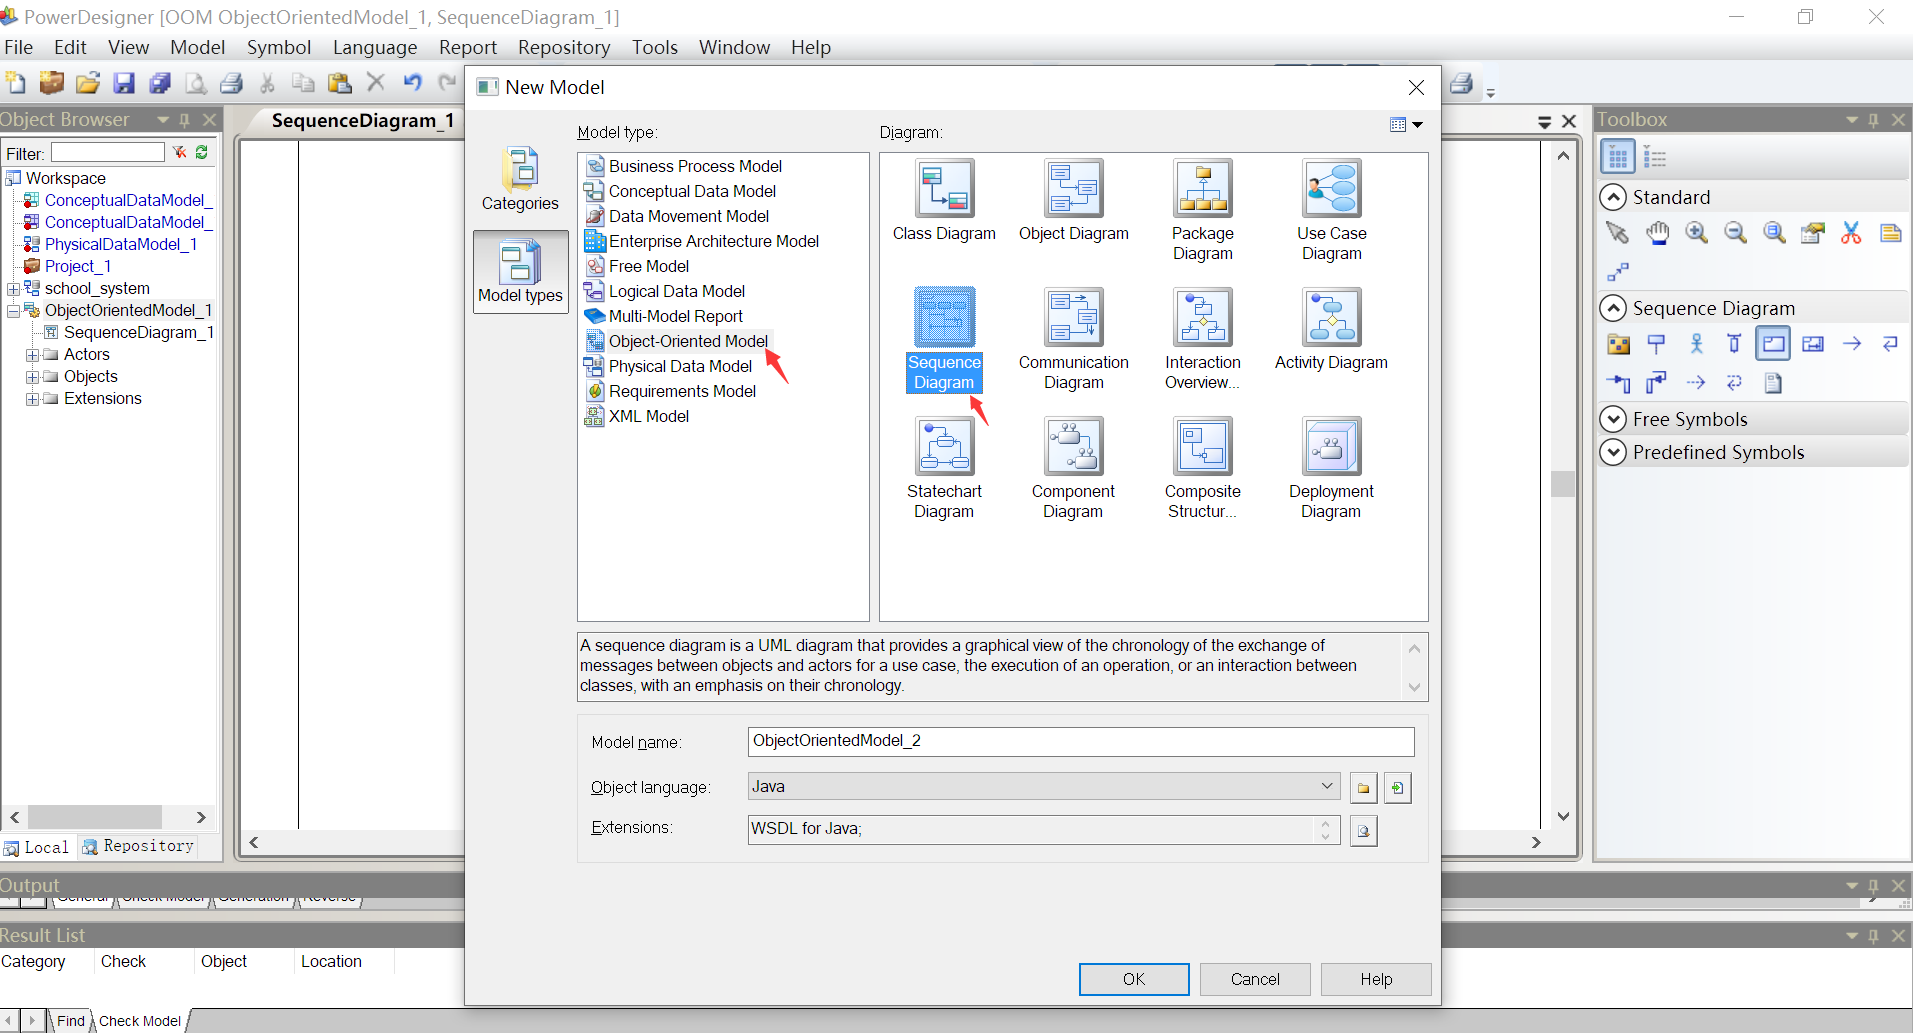Screen dimensions: 1913x1033
Task: Click the Undo icon in main toolbar
Action: point(412,83)
